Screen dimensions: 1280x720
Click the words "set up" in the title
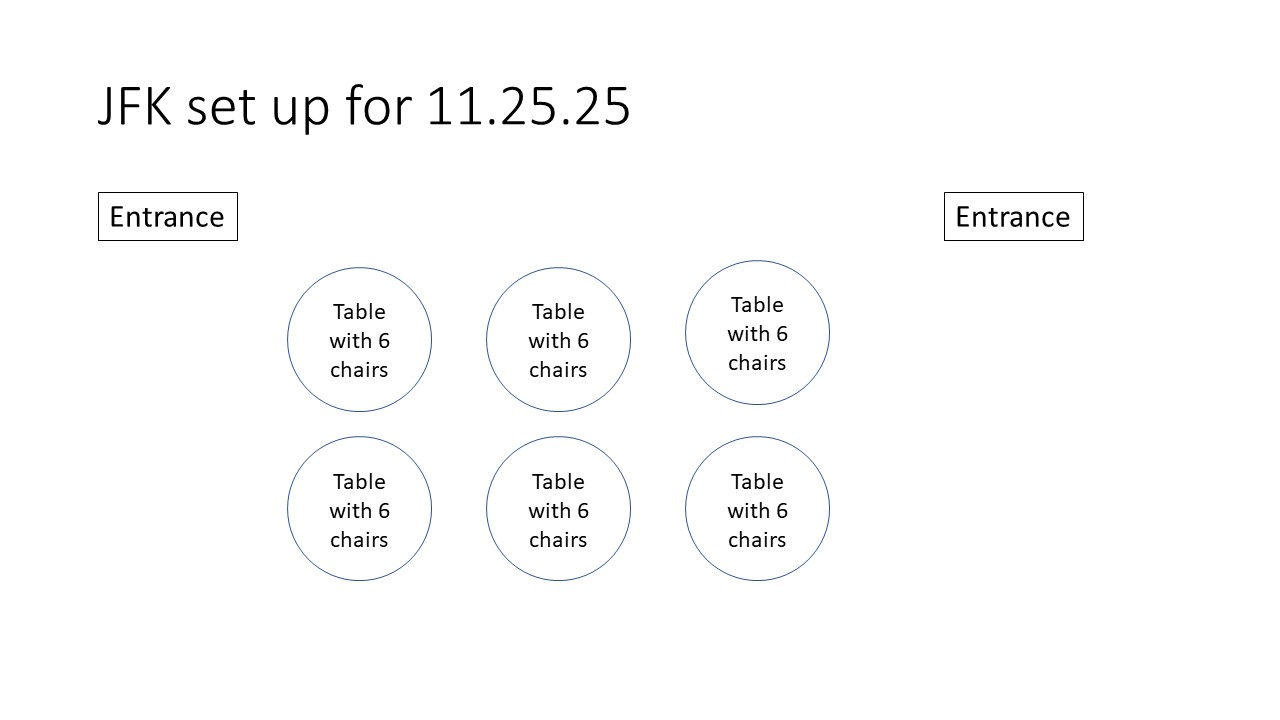point(258,106)
